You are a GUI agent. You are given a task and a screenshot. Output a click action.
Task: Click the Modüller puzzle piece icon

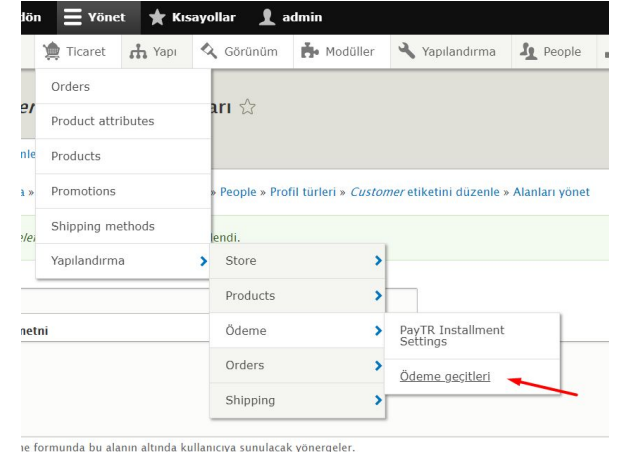point(310,51)
